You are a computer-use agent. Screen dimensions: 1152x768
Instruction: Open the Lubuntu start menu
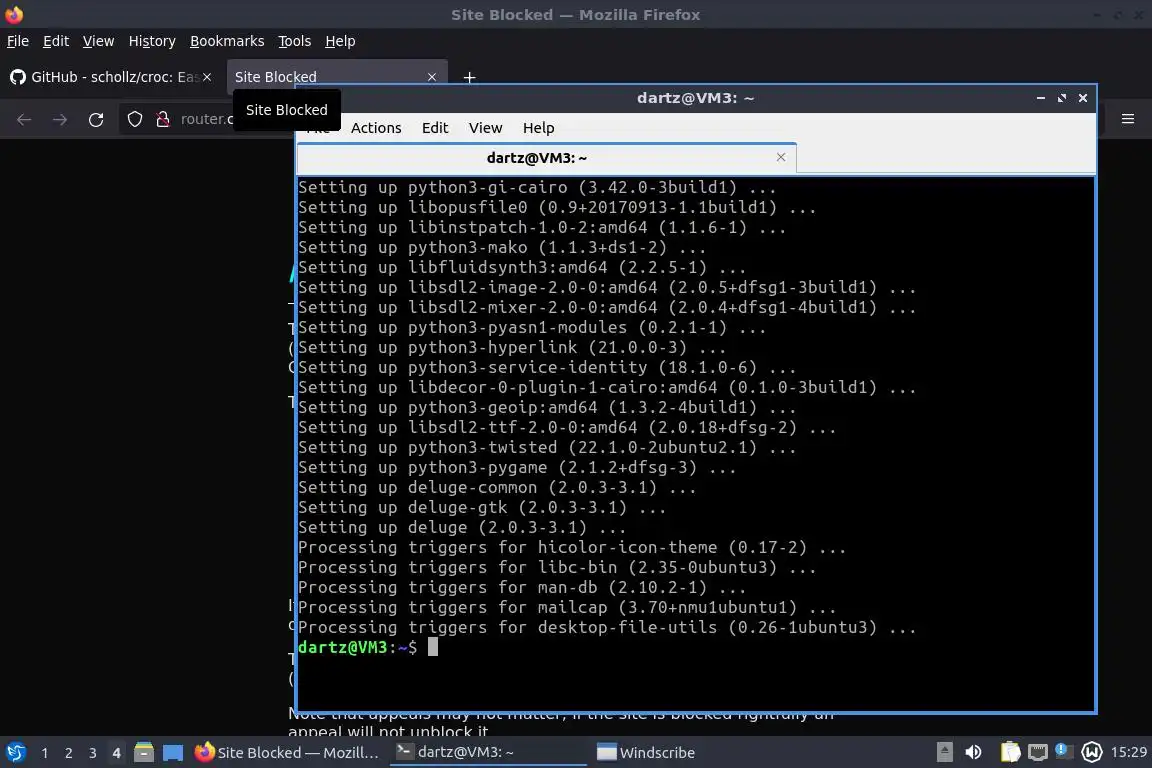click(x=16, y=753)
